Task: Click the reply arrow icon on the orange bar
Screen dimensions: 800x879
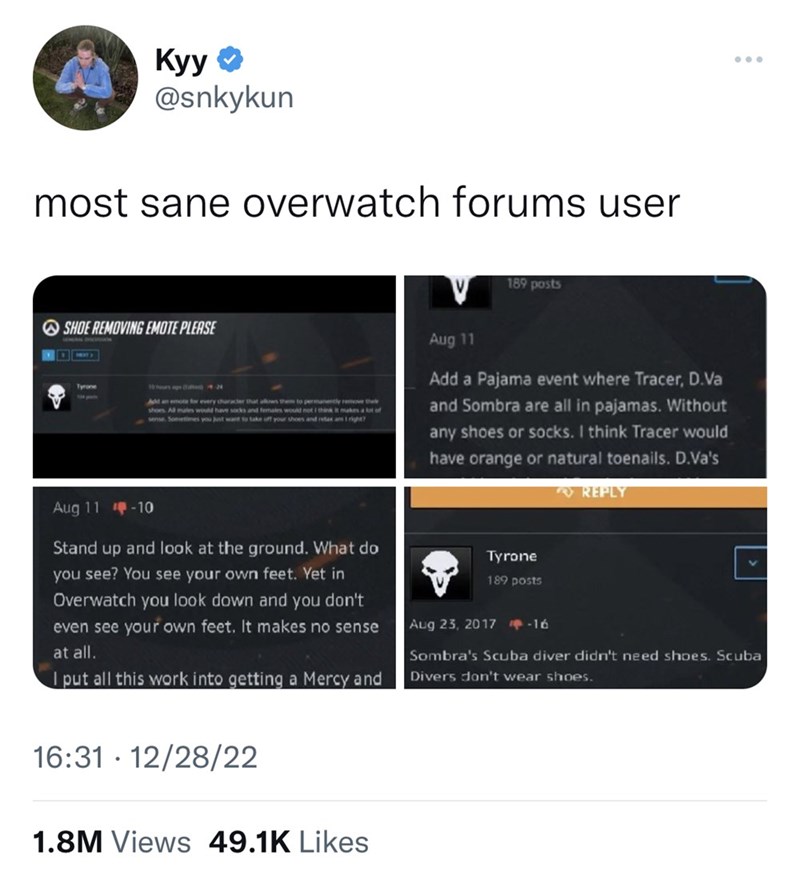Action: tap(567, 492)
